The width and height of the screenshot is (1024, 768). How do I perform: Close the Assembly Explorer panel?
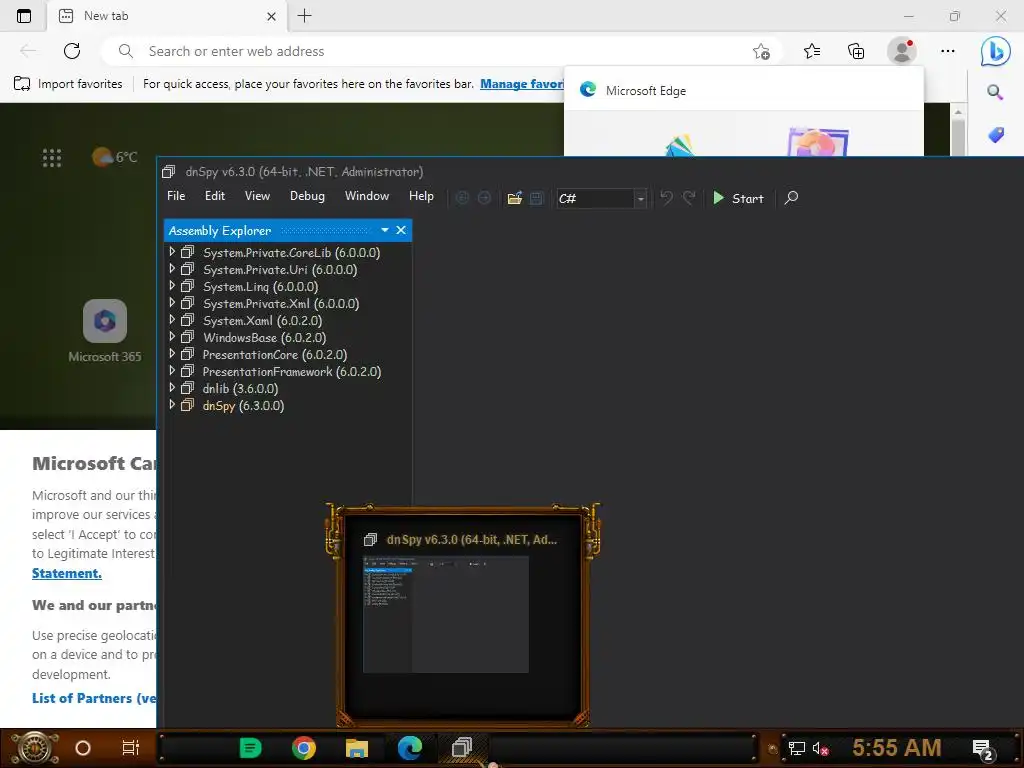(x=401, y=230)
